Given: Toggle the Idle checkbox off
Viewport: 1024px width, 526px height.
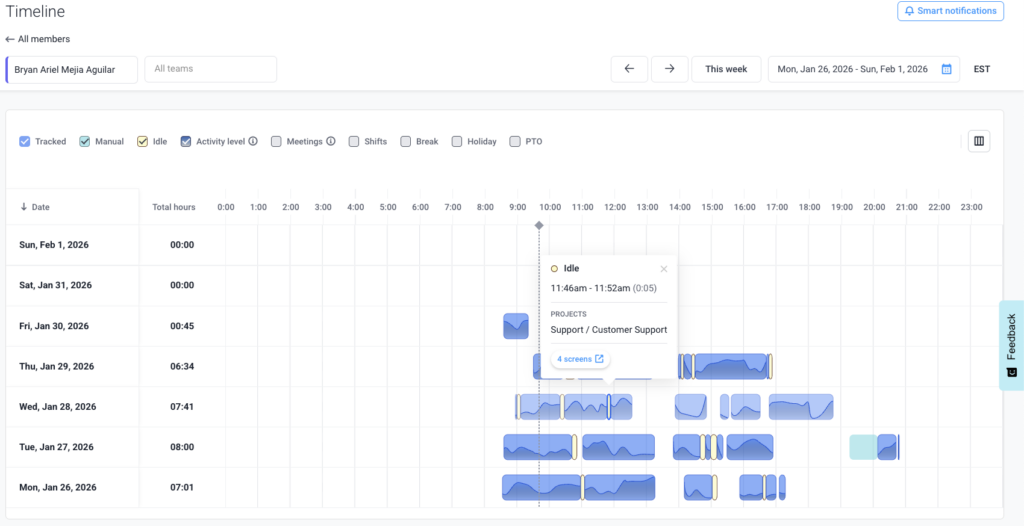Looking at the screenshot, I should pos(143,142).
